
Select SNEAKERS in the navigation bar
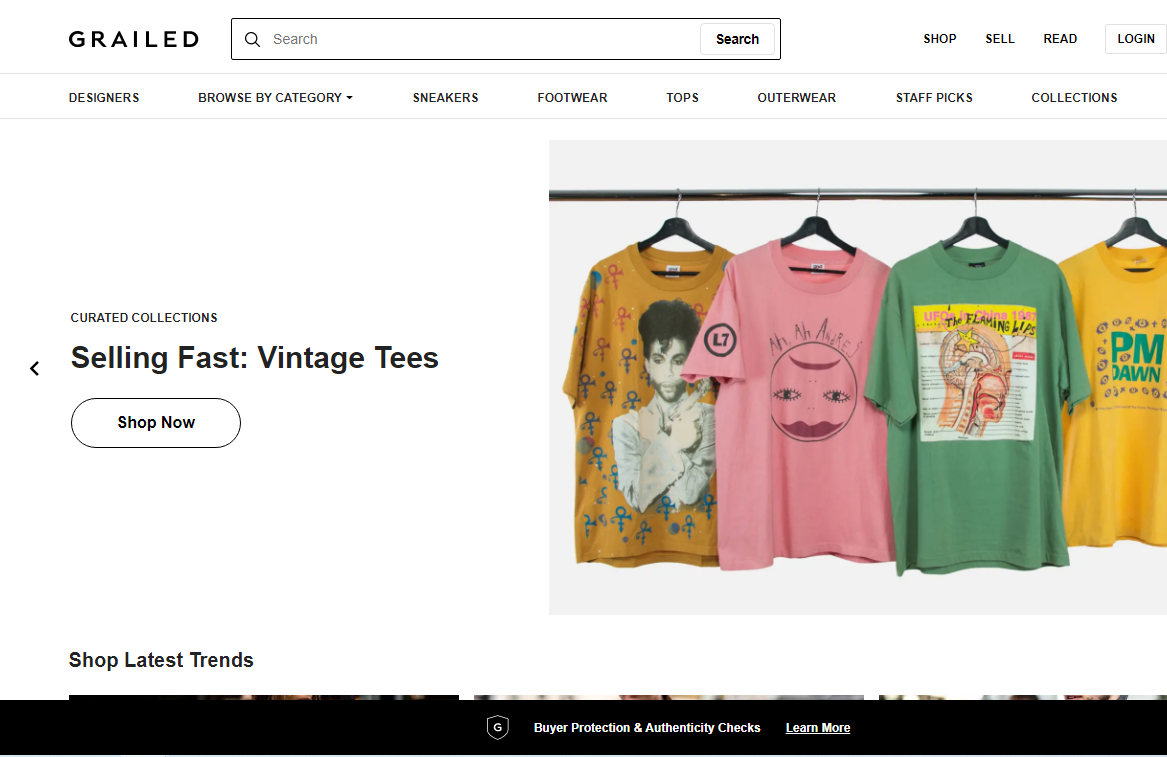pos(445,98)
